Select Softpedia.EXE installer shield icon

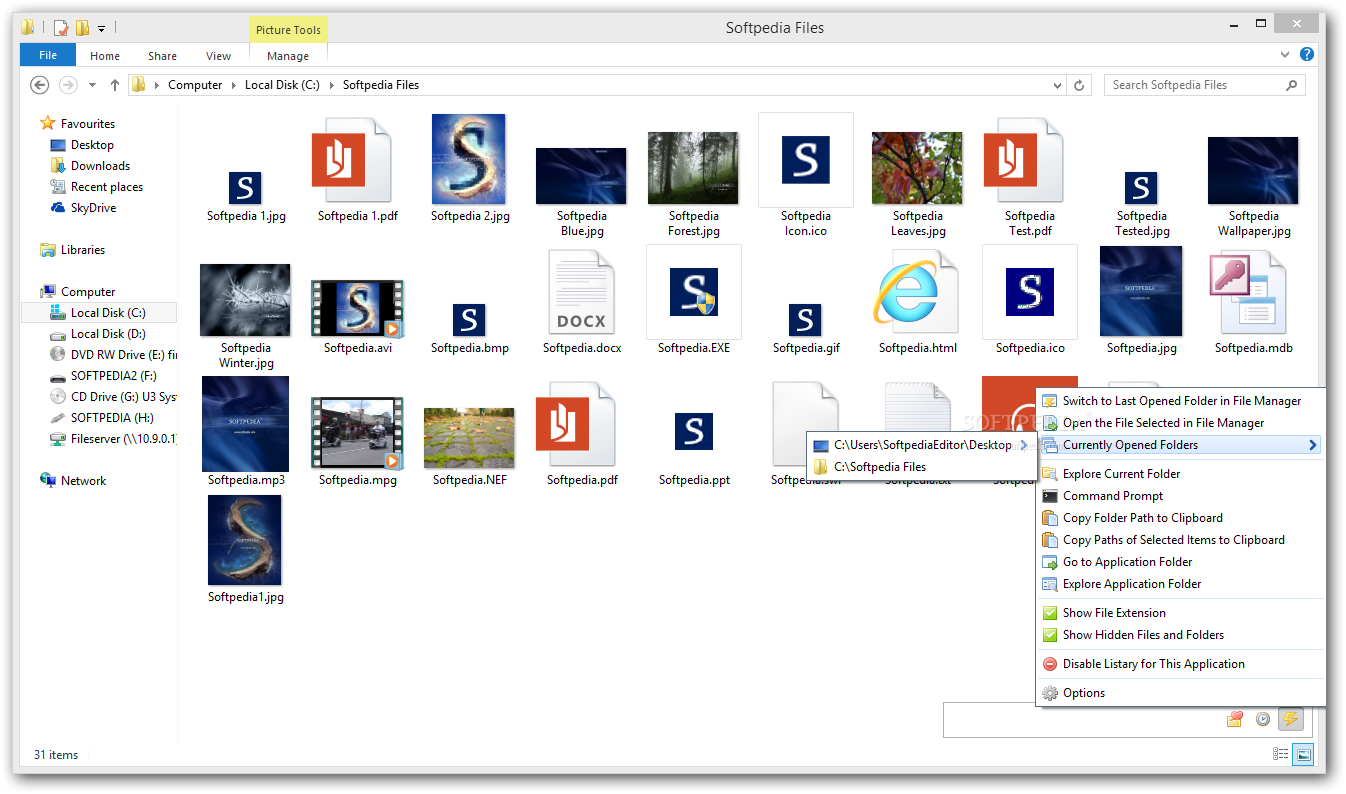pos(693,292)
